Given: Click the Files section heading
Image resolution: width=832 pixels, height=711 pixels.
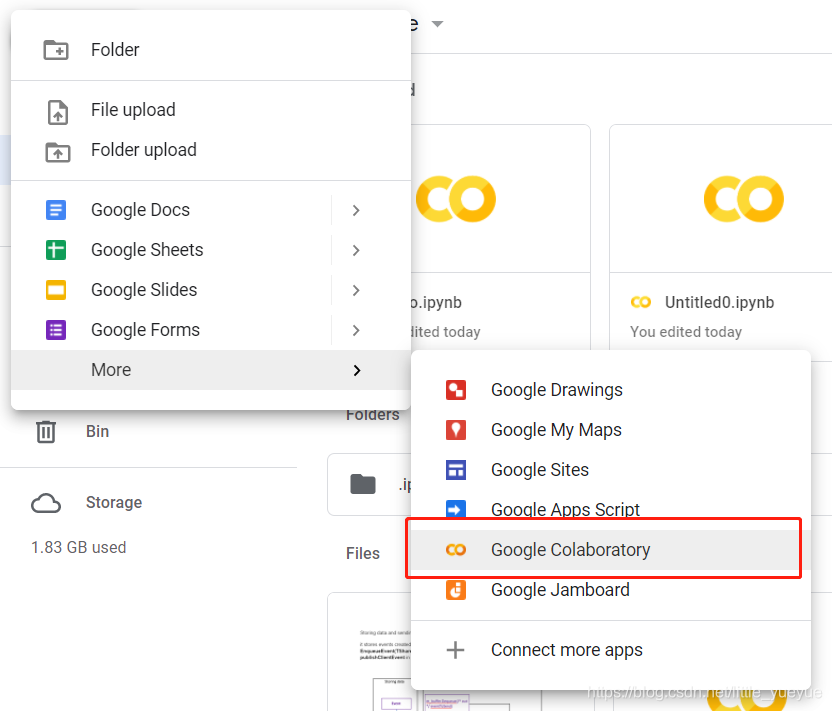Looking at the screenshot, I should pyautogui.click(x=363, y=553).
